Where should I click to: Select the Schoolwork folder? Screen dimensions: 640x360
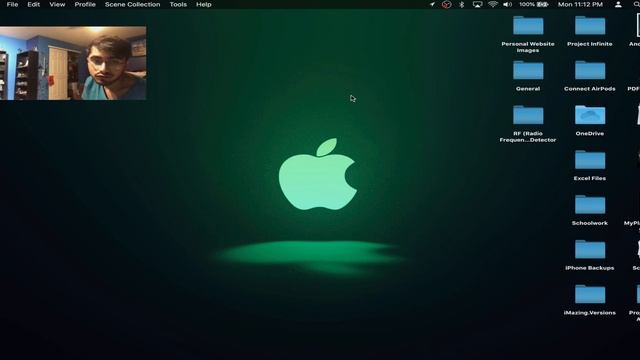pos(590,211)
